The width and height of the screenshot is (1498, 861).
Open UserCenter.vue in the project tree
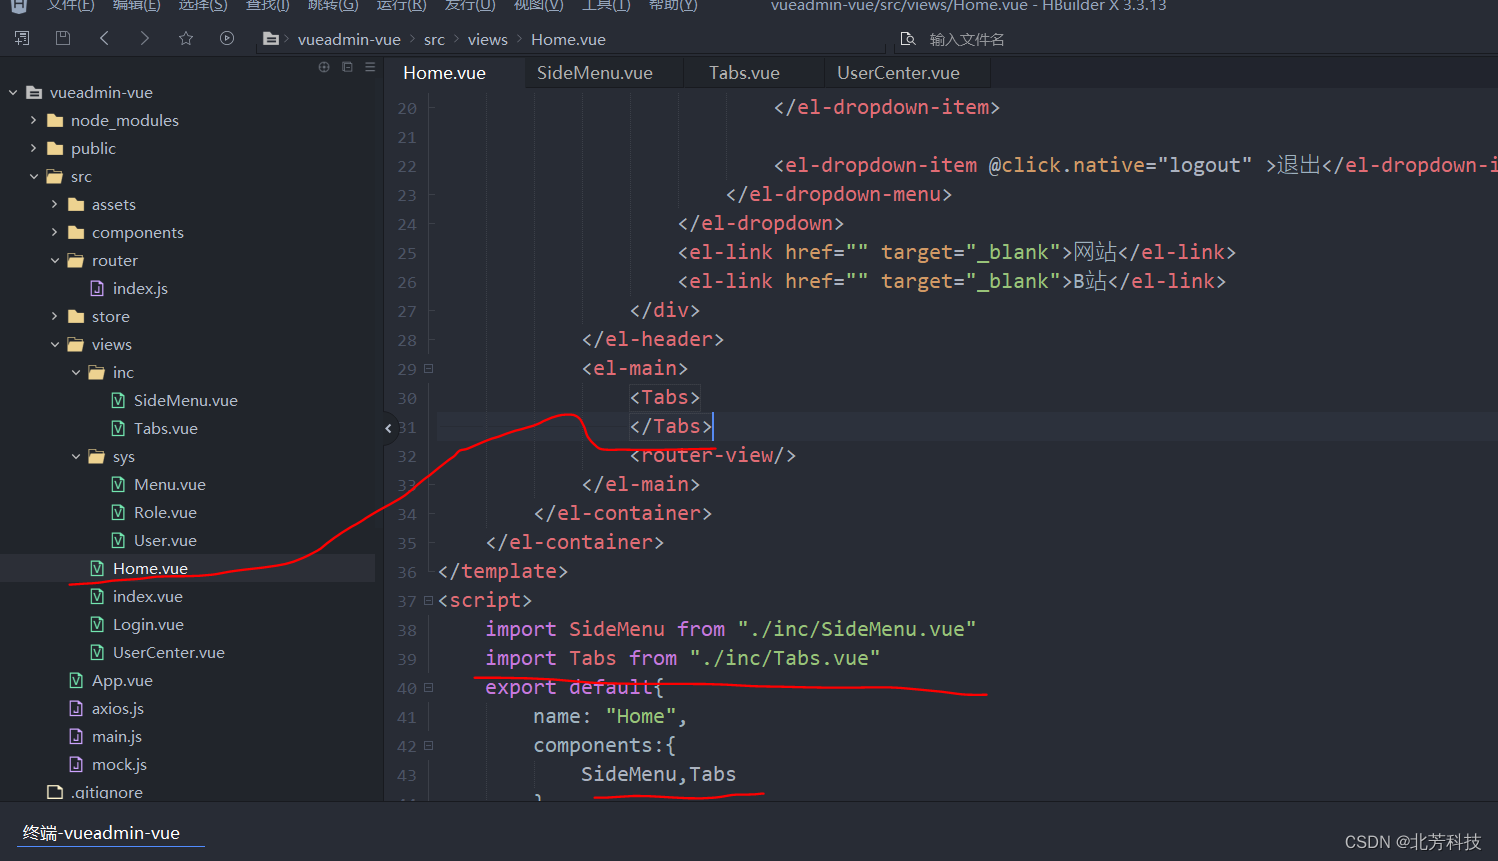[168, 652]
